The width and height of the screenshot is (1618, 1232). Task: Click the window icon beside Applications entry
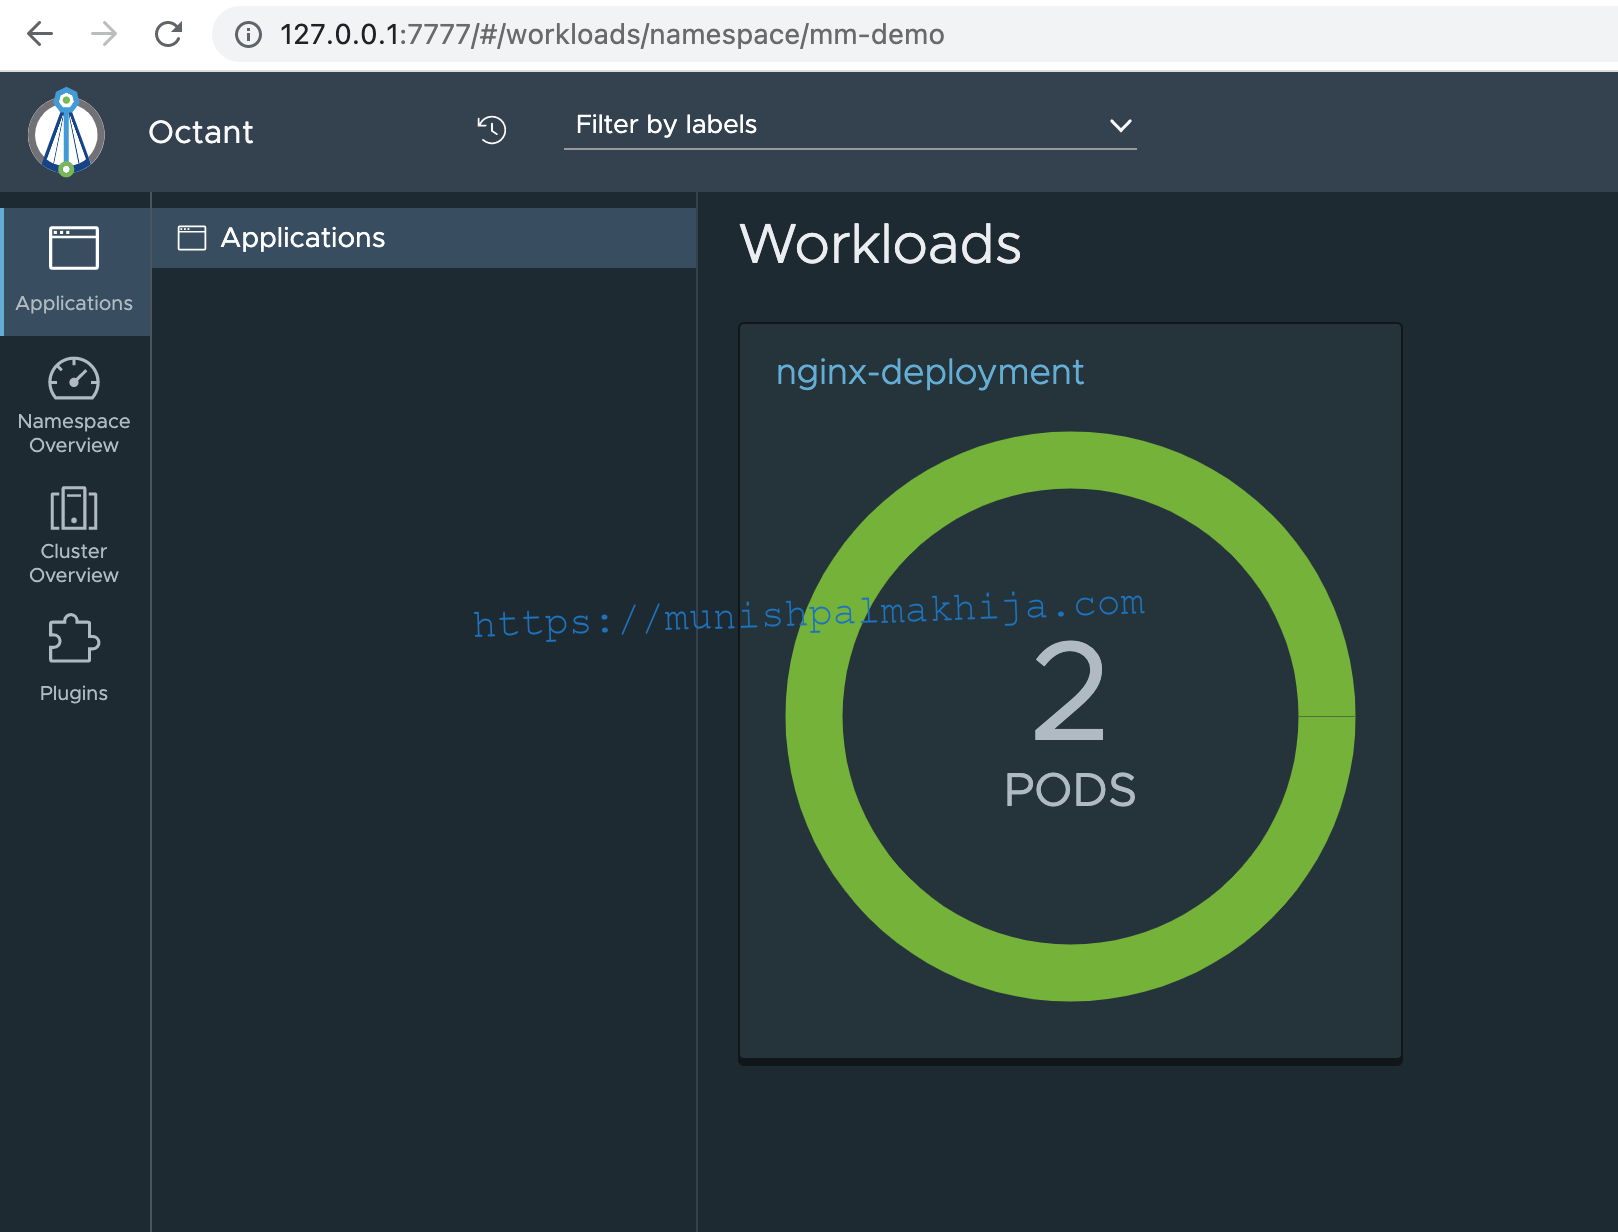(192, 238)
